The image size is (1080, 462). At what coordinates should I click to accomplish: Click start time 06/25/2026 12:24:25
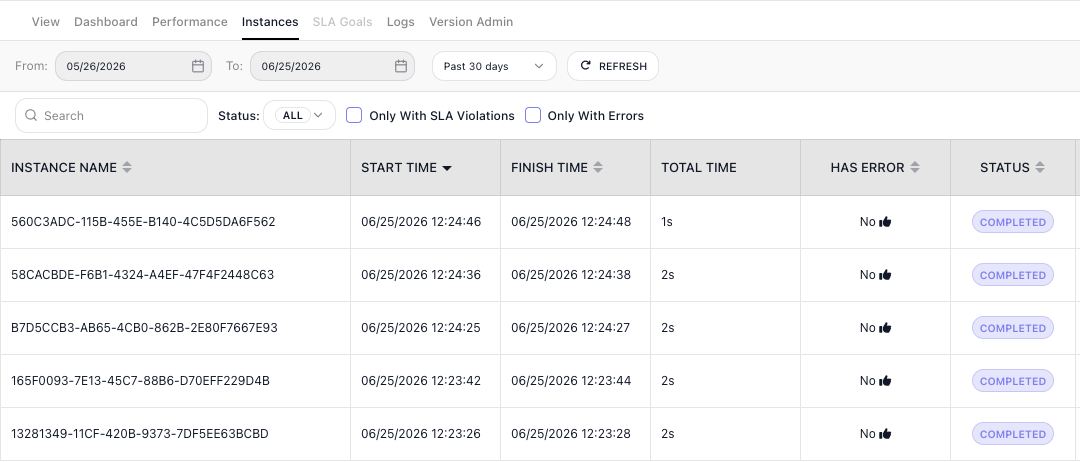click(421, 328)
